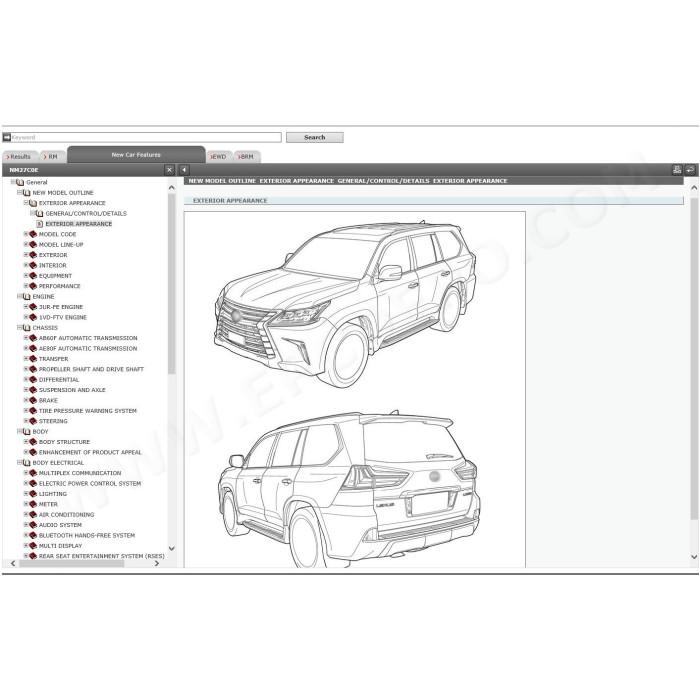Click the ENGINE open-book icon
This screenshot has width=700, height=700.
coord(26,296)
